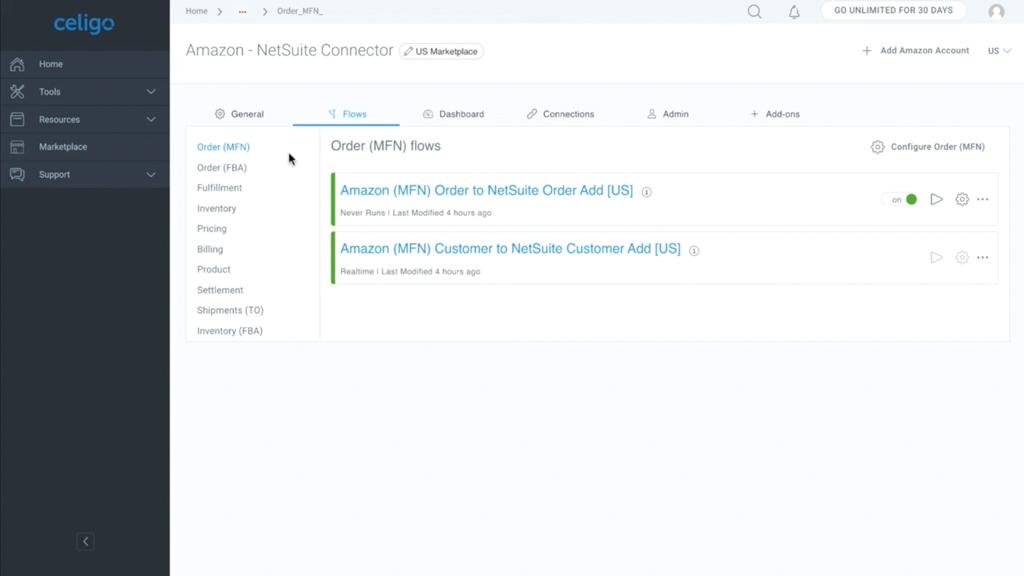Select Pricing flow category
Image resolution: width=1024 pixels, height=576 pixels.
(x=212, y=229)
